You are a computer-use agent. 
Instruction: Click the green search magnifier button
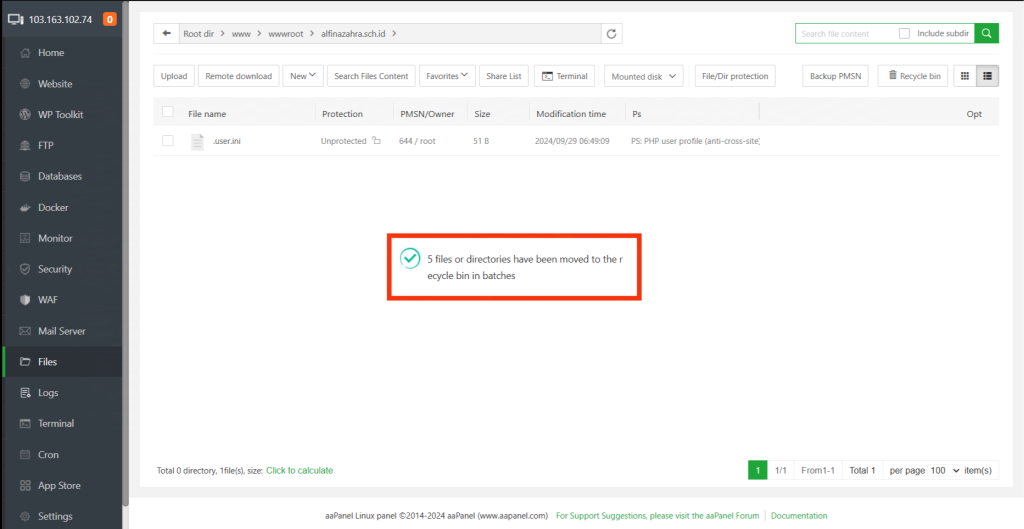tap(986, 33)
